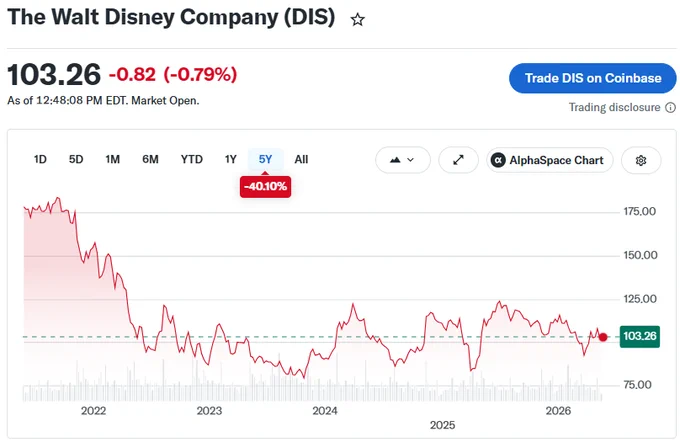Add DIS to watchlist with star icon
Viewport: 680px width, 442px height.
coord(357,20)
